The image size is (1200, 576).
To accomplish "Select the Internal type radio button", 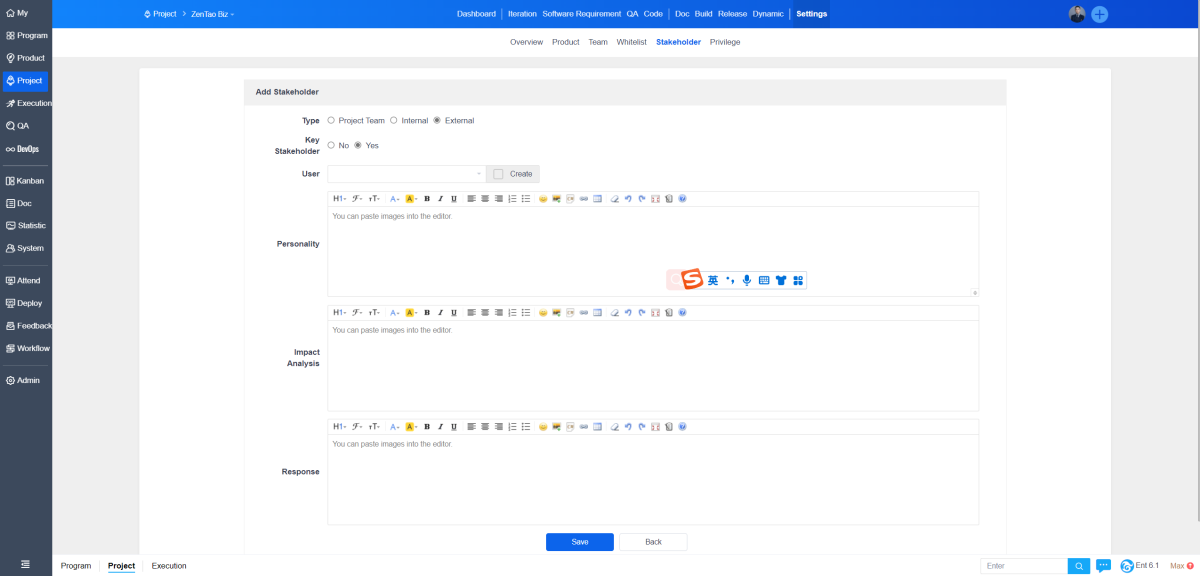I will [394, 121].
